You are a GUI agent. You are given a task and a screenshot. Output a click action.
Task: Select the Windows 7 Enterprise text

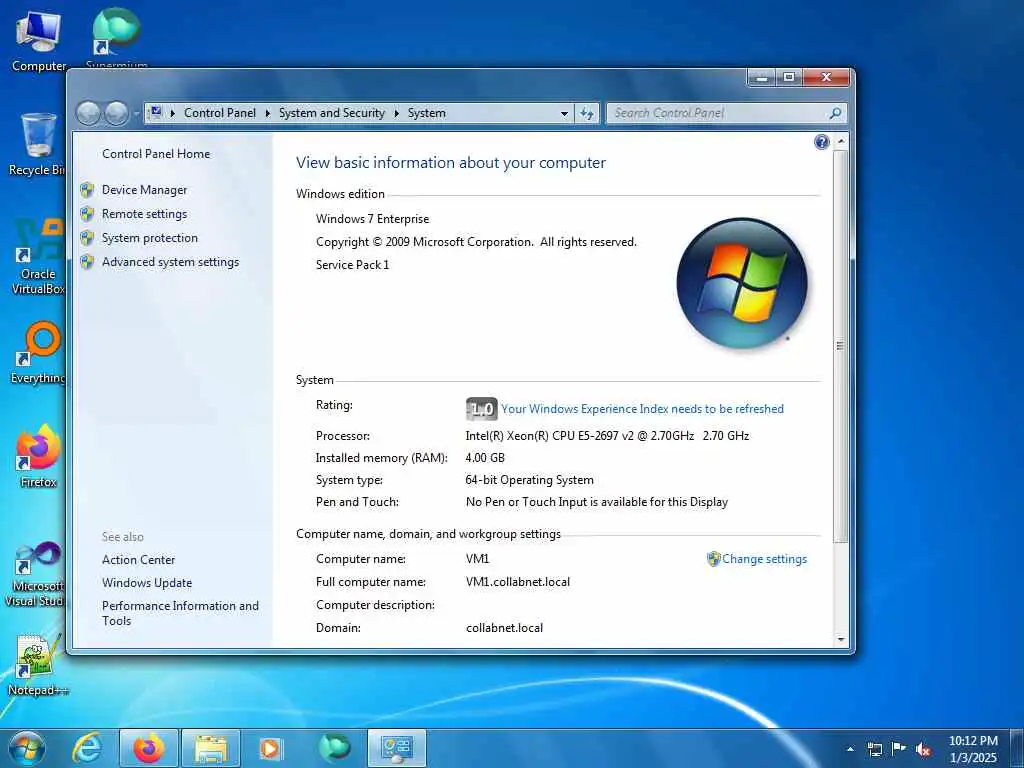point(372,219)
